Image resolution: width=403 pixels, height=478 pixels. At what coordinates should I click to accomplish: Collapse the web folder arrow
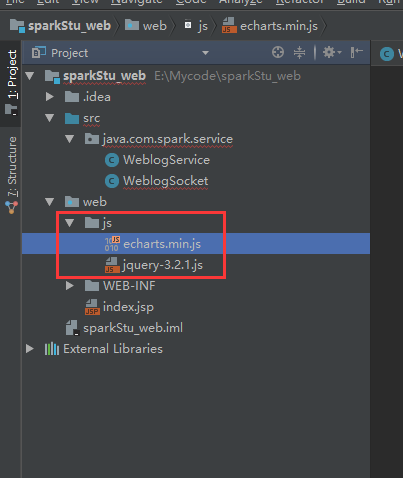tap(50, 202)
